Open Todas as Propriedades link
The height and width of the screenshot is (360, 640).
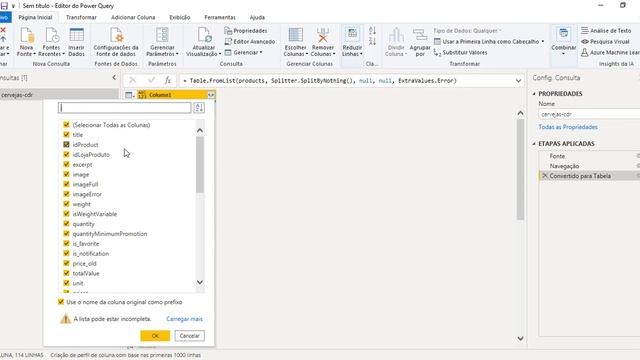568,127
